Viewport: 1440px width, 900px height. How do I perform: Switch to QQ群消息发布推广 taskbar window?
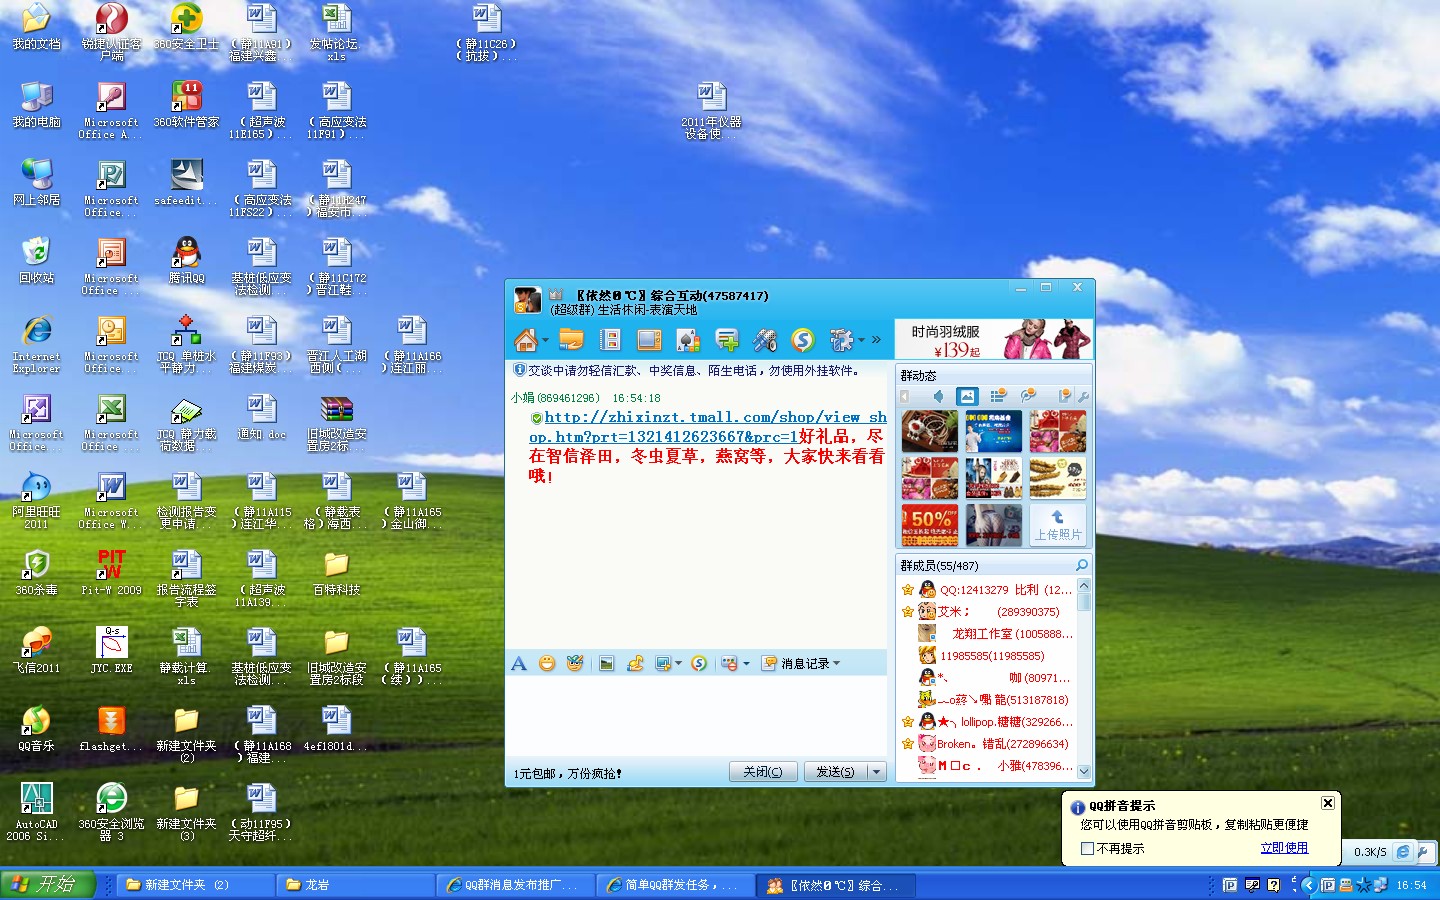tap(515, 885)
